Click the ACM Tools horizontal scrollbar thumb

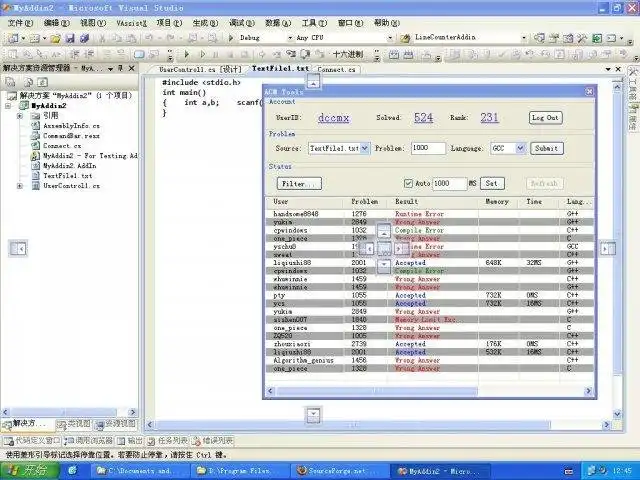coord(377,391)
